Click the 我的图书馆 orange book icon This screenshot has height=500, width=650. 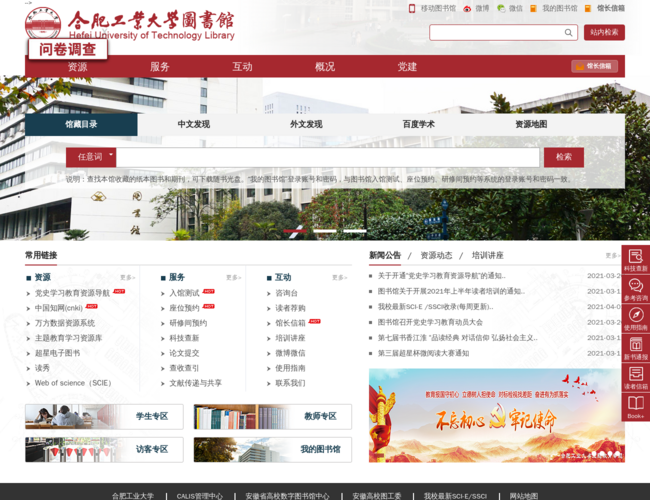pos(534,8)
